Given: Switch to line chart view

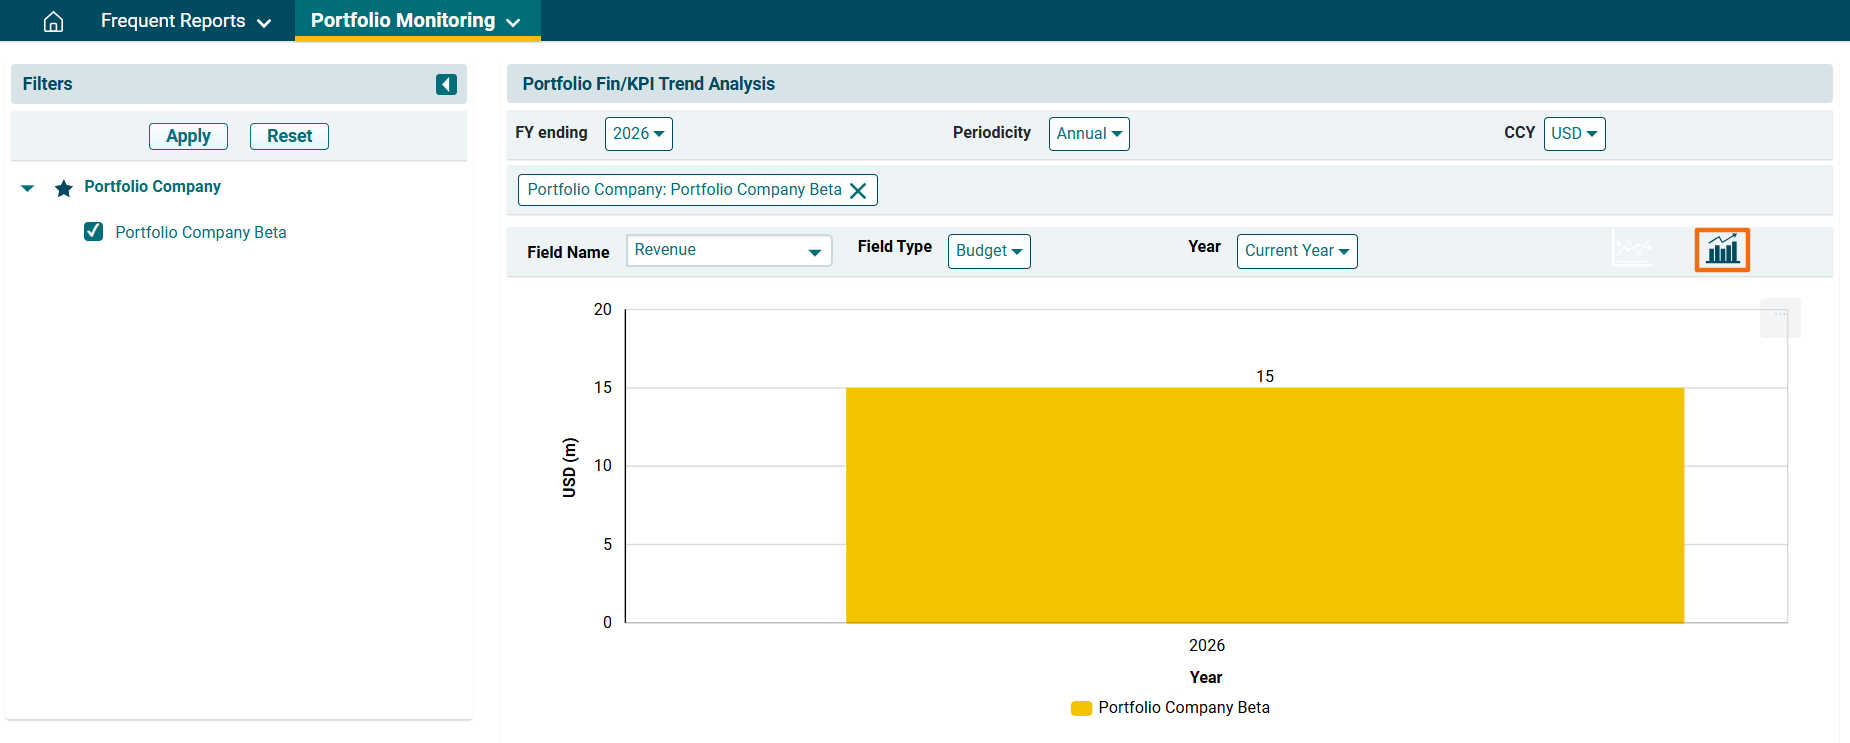Looking at the screenshot, I should [1632, 249].
